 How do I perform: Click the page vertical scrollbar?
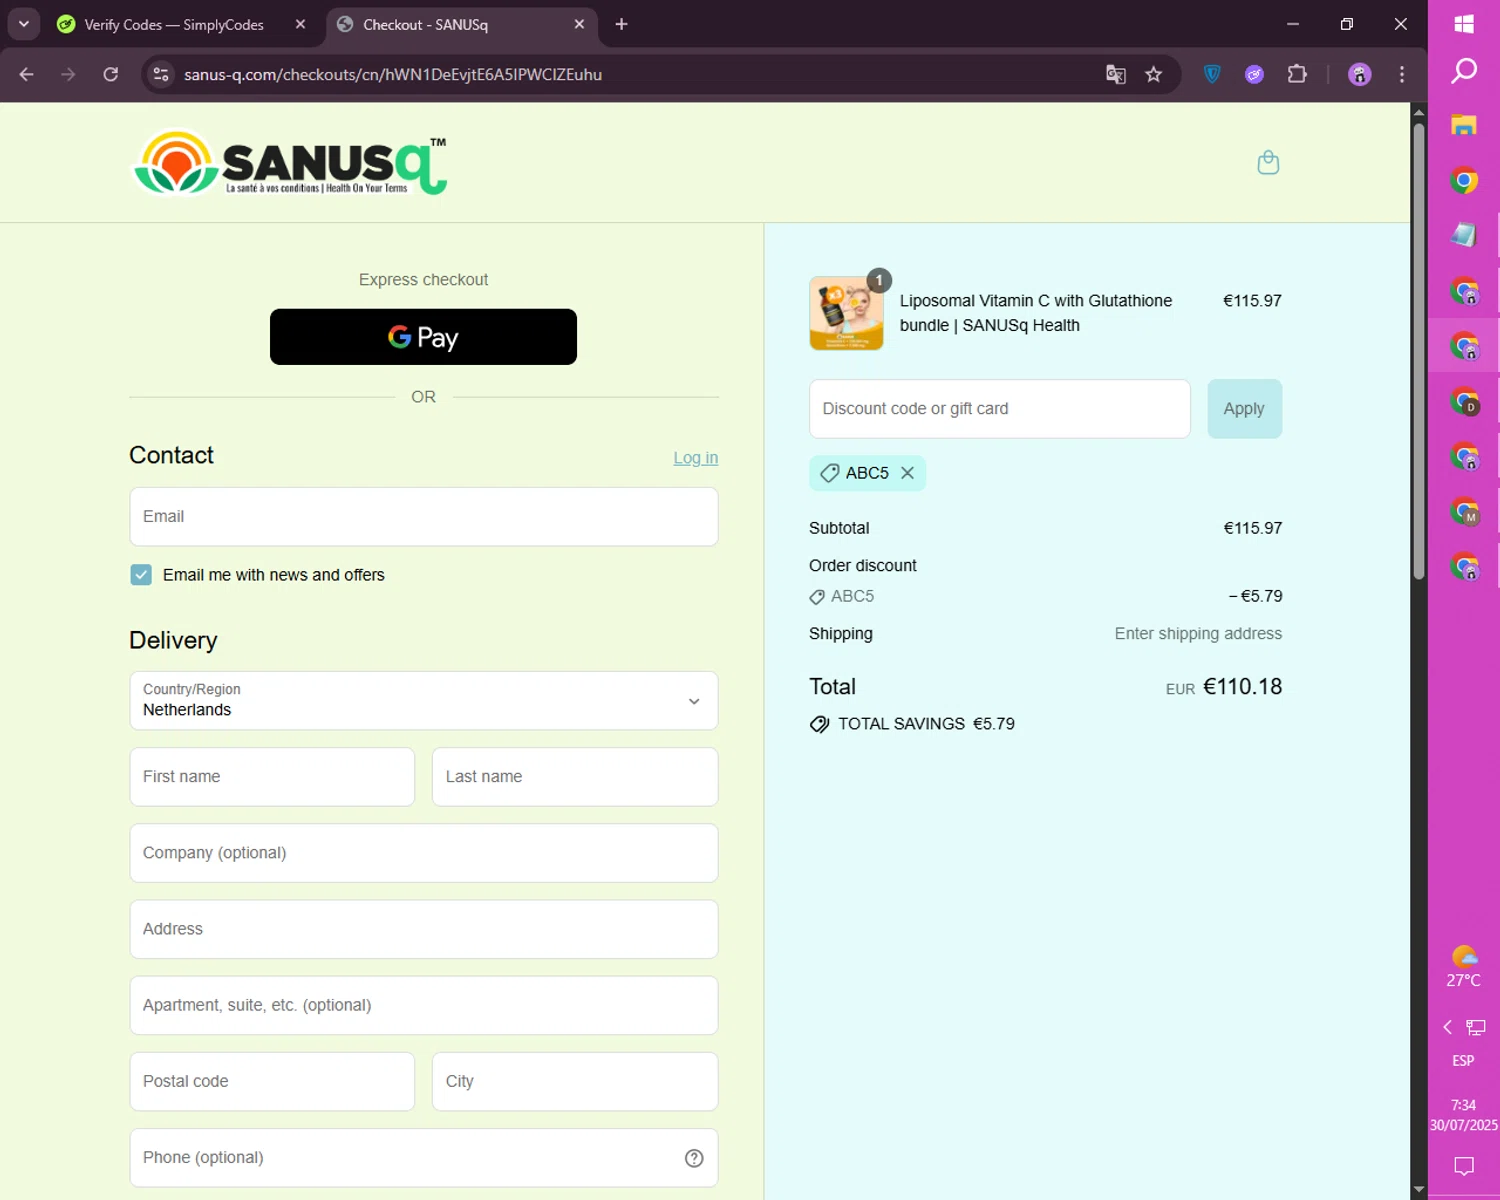(x=1418, y=350)
